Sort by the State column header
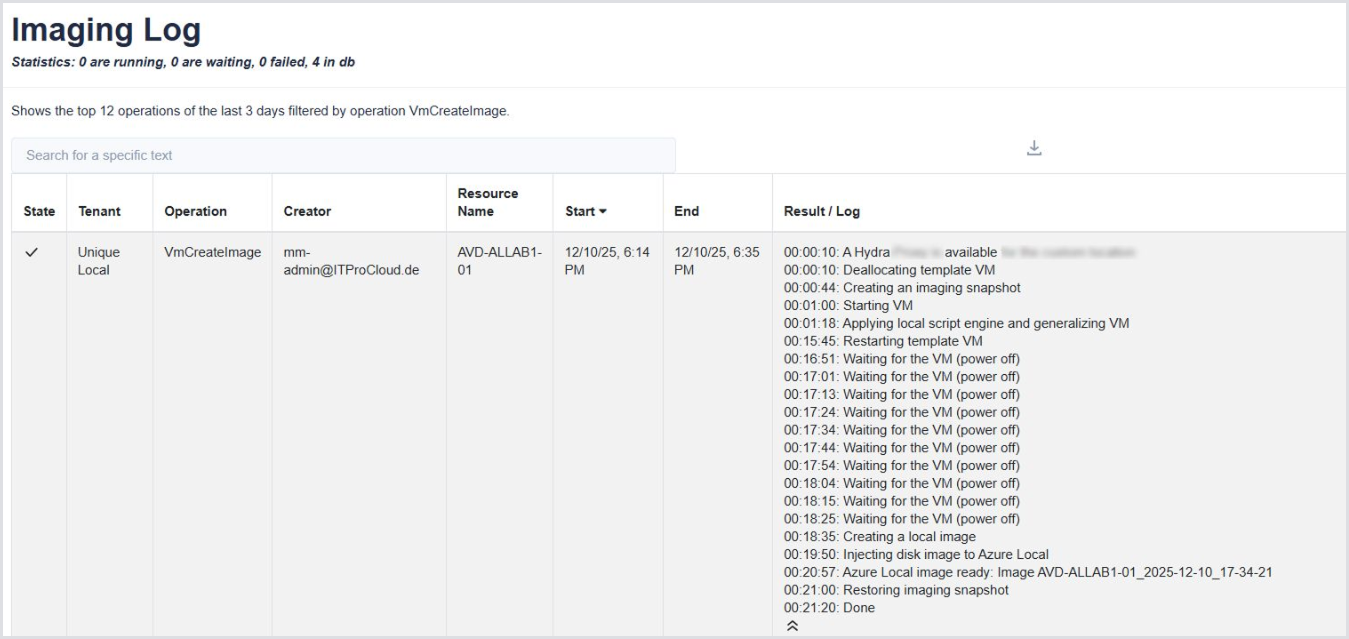The width and height of the screenshot is (1349, 639). [38, 212]
